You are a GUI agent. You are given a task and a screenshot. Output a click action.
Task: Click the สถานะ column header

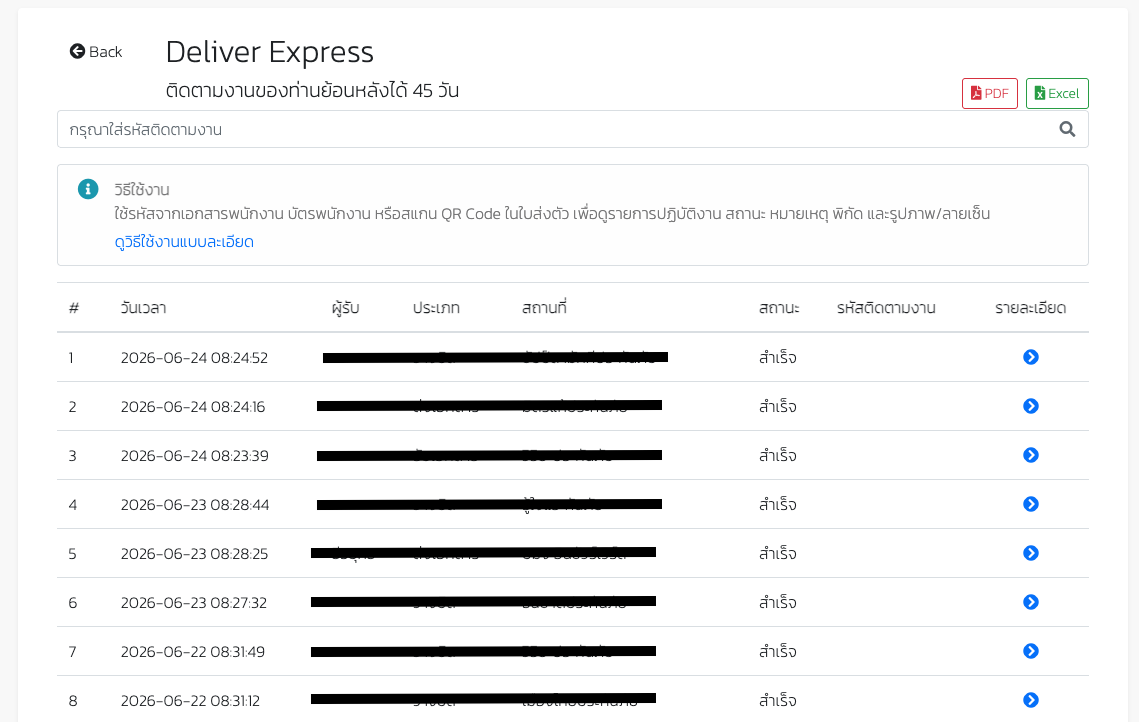pos(779,308)
